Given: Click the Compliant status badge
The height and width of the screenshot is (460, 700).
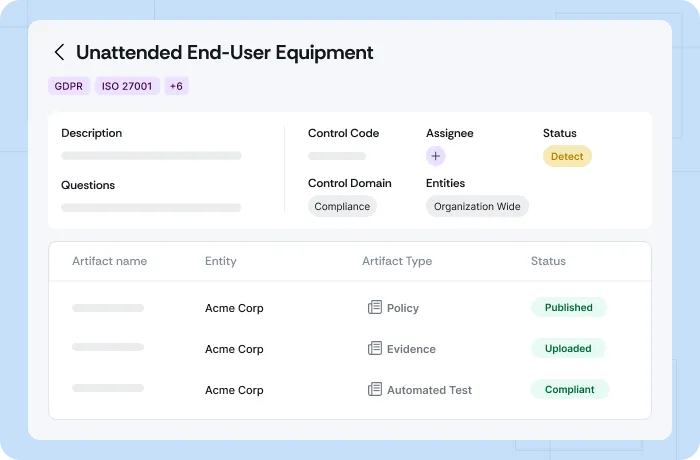Looking at the screenshot, I should point(569,390).
